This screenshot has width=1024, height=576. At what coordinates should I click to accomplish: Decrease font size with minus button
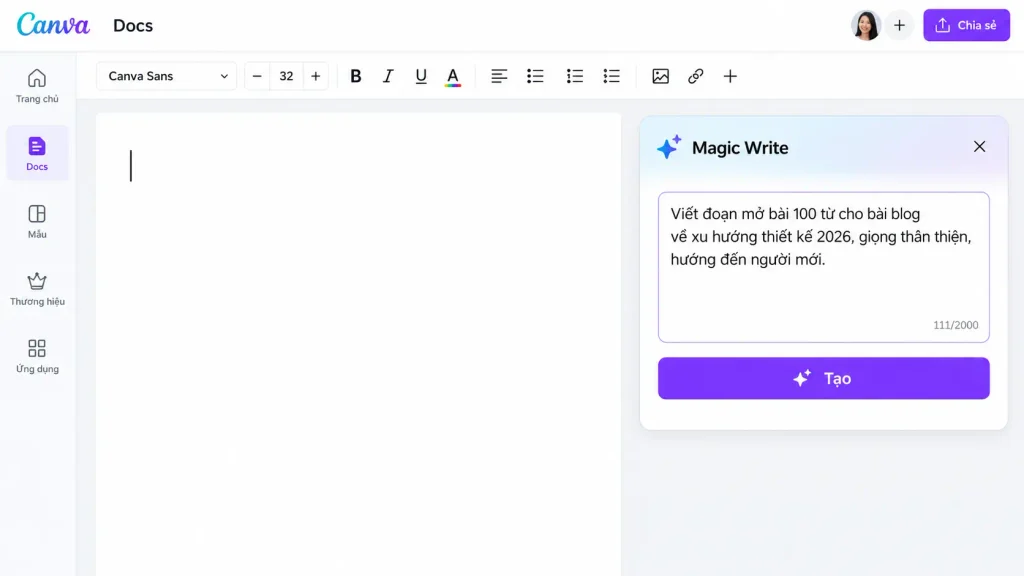tap(257, 76)
